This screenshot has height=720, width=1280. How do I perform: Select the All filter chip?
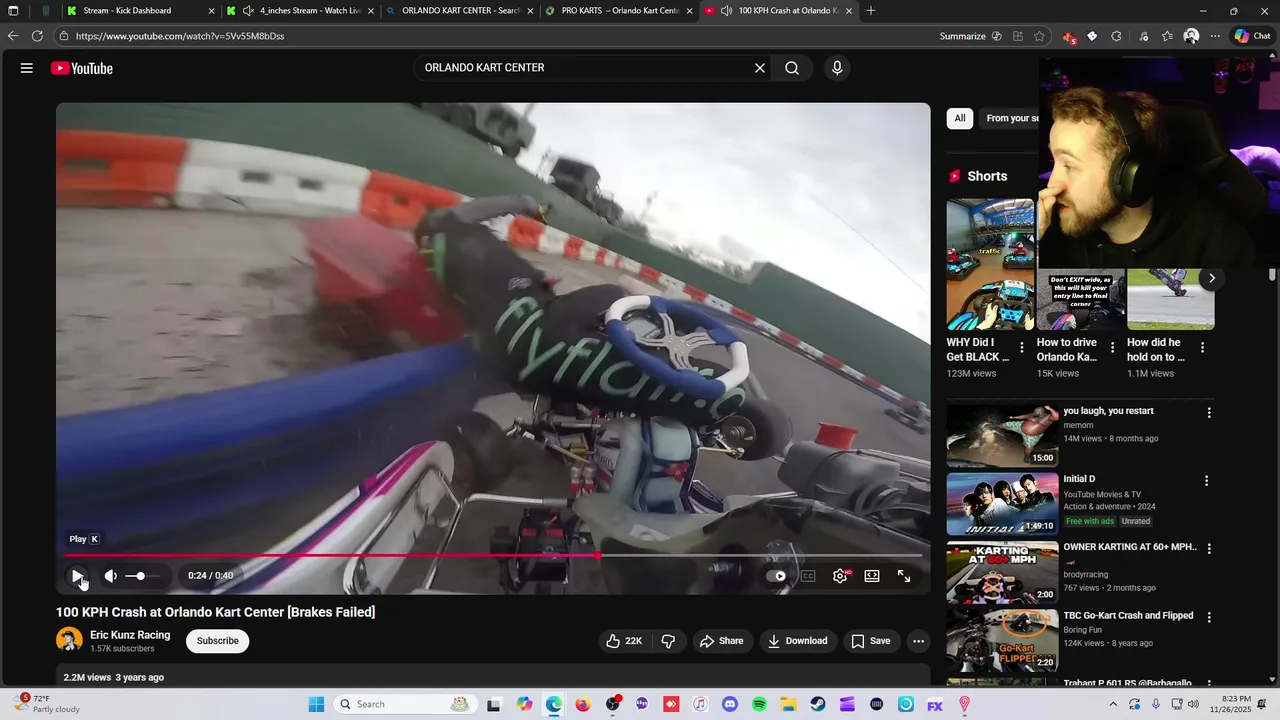pos(960,118)
